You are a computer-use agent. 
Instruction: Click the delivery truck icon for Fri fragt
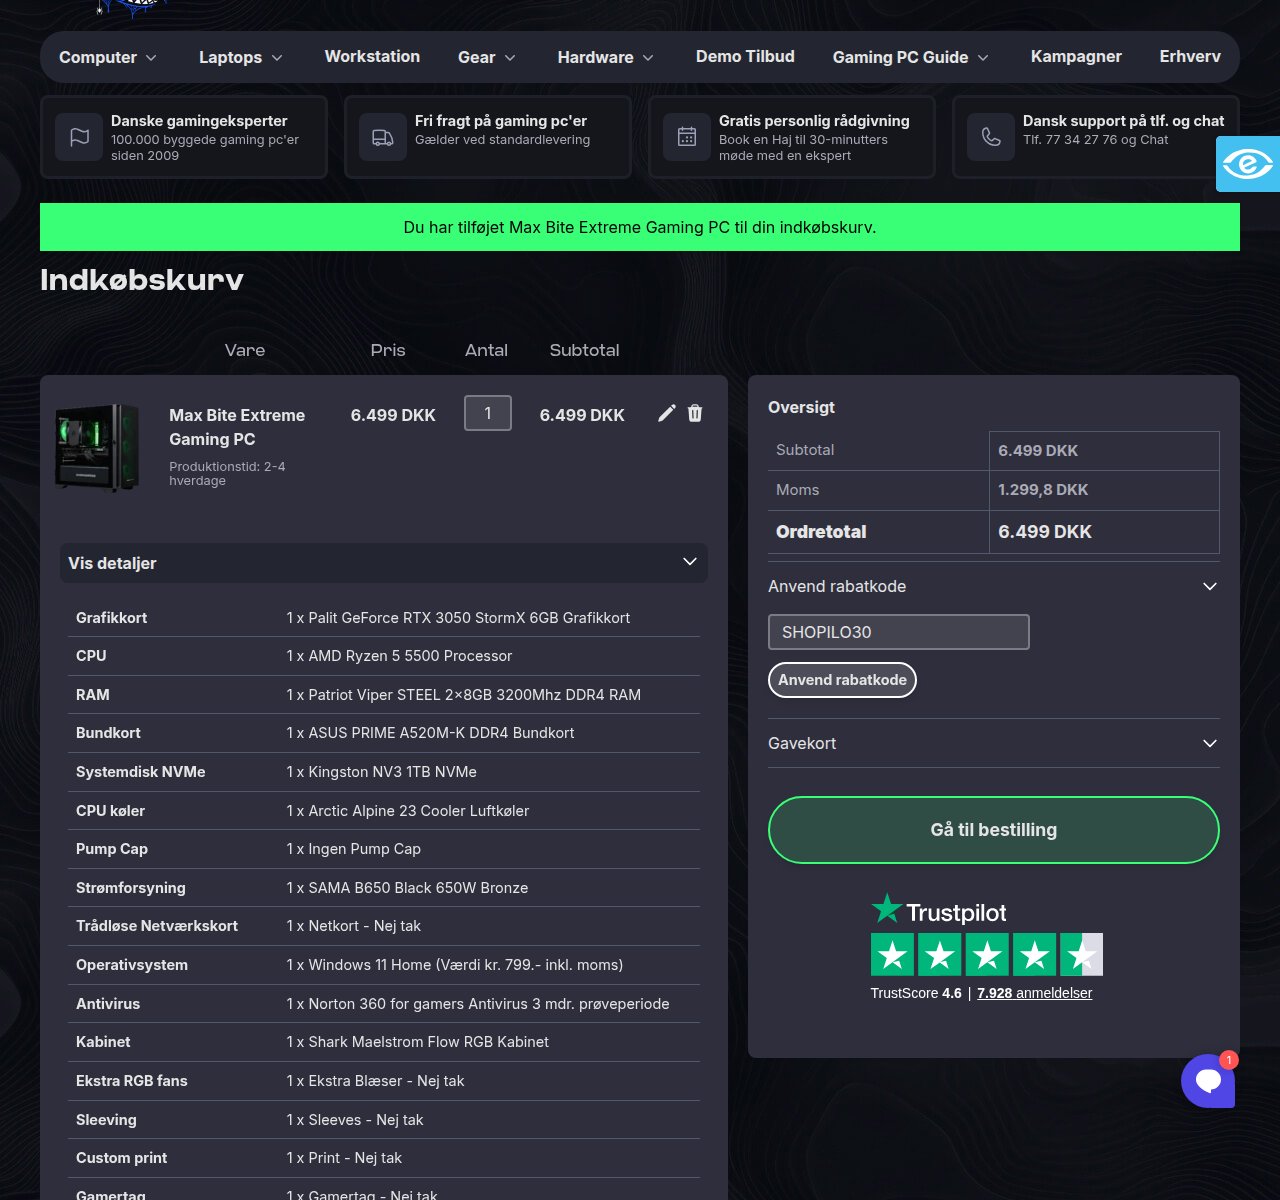(x=383, y=137)
